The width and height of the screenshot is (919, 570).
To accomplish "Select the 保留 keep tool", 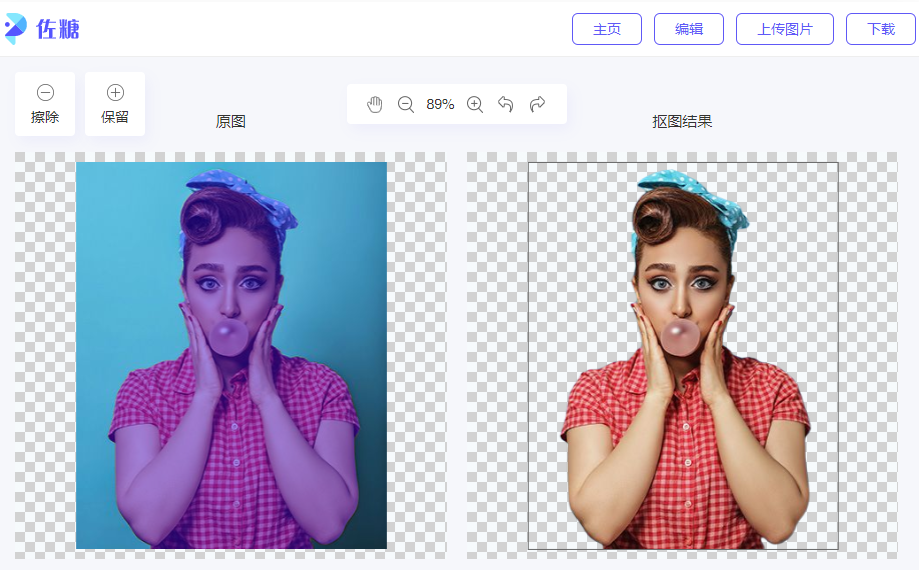I will tap(115, 104).
